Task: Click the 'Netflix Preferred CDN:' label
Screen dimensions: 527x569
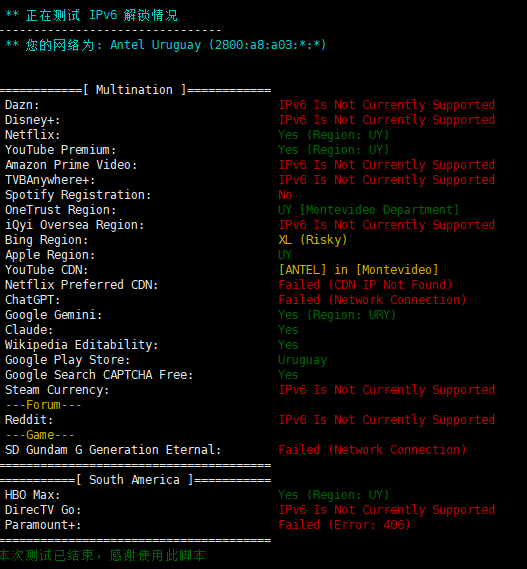Action: click(82, 285)
